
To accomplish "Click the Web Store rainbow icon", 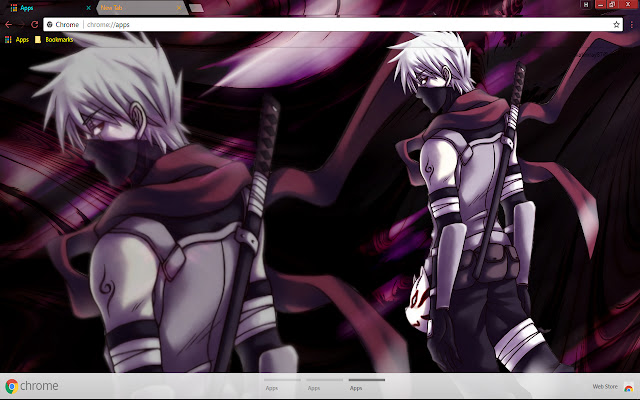I will point(629,387).
